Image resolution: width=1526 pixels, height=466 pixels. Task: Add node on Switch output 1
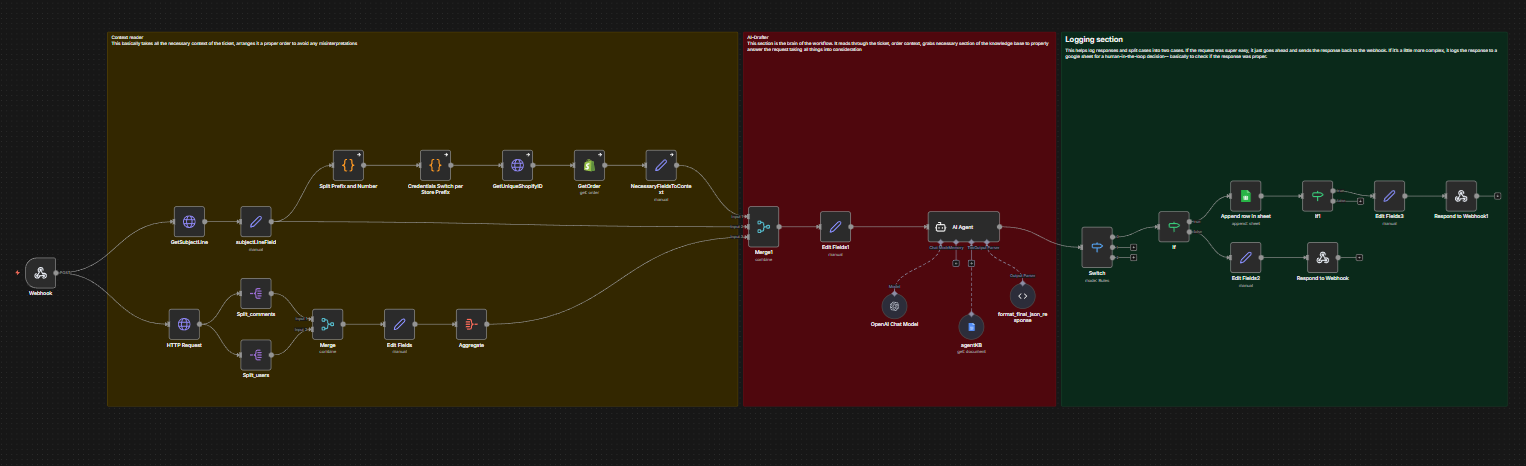click(x=1133, y=245)
